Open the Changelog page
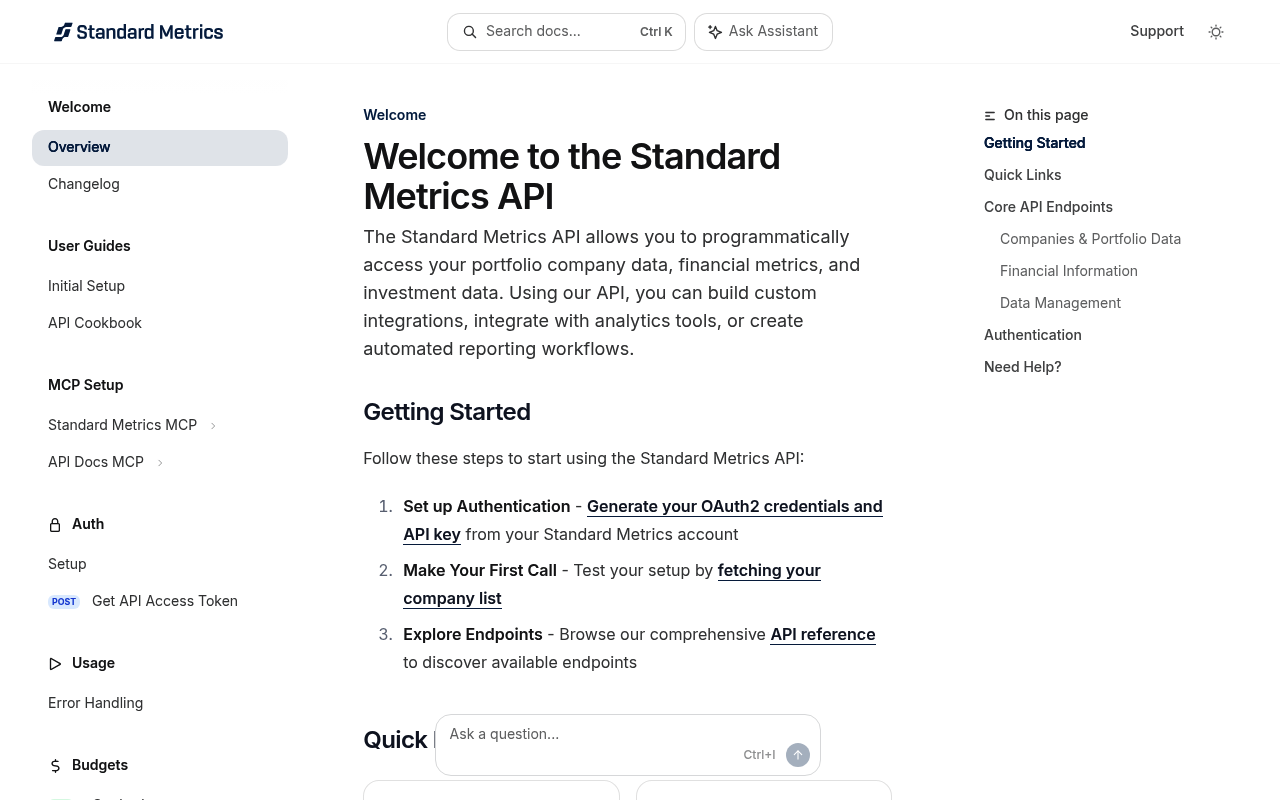1280x800 pixels. [x=84, y=184]
